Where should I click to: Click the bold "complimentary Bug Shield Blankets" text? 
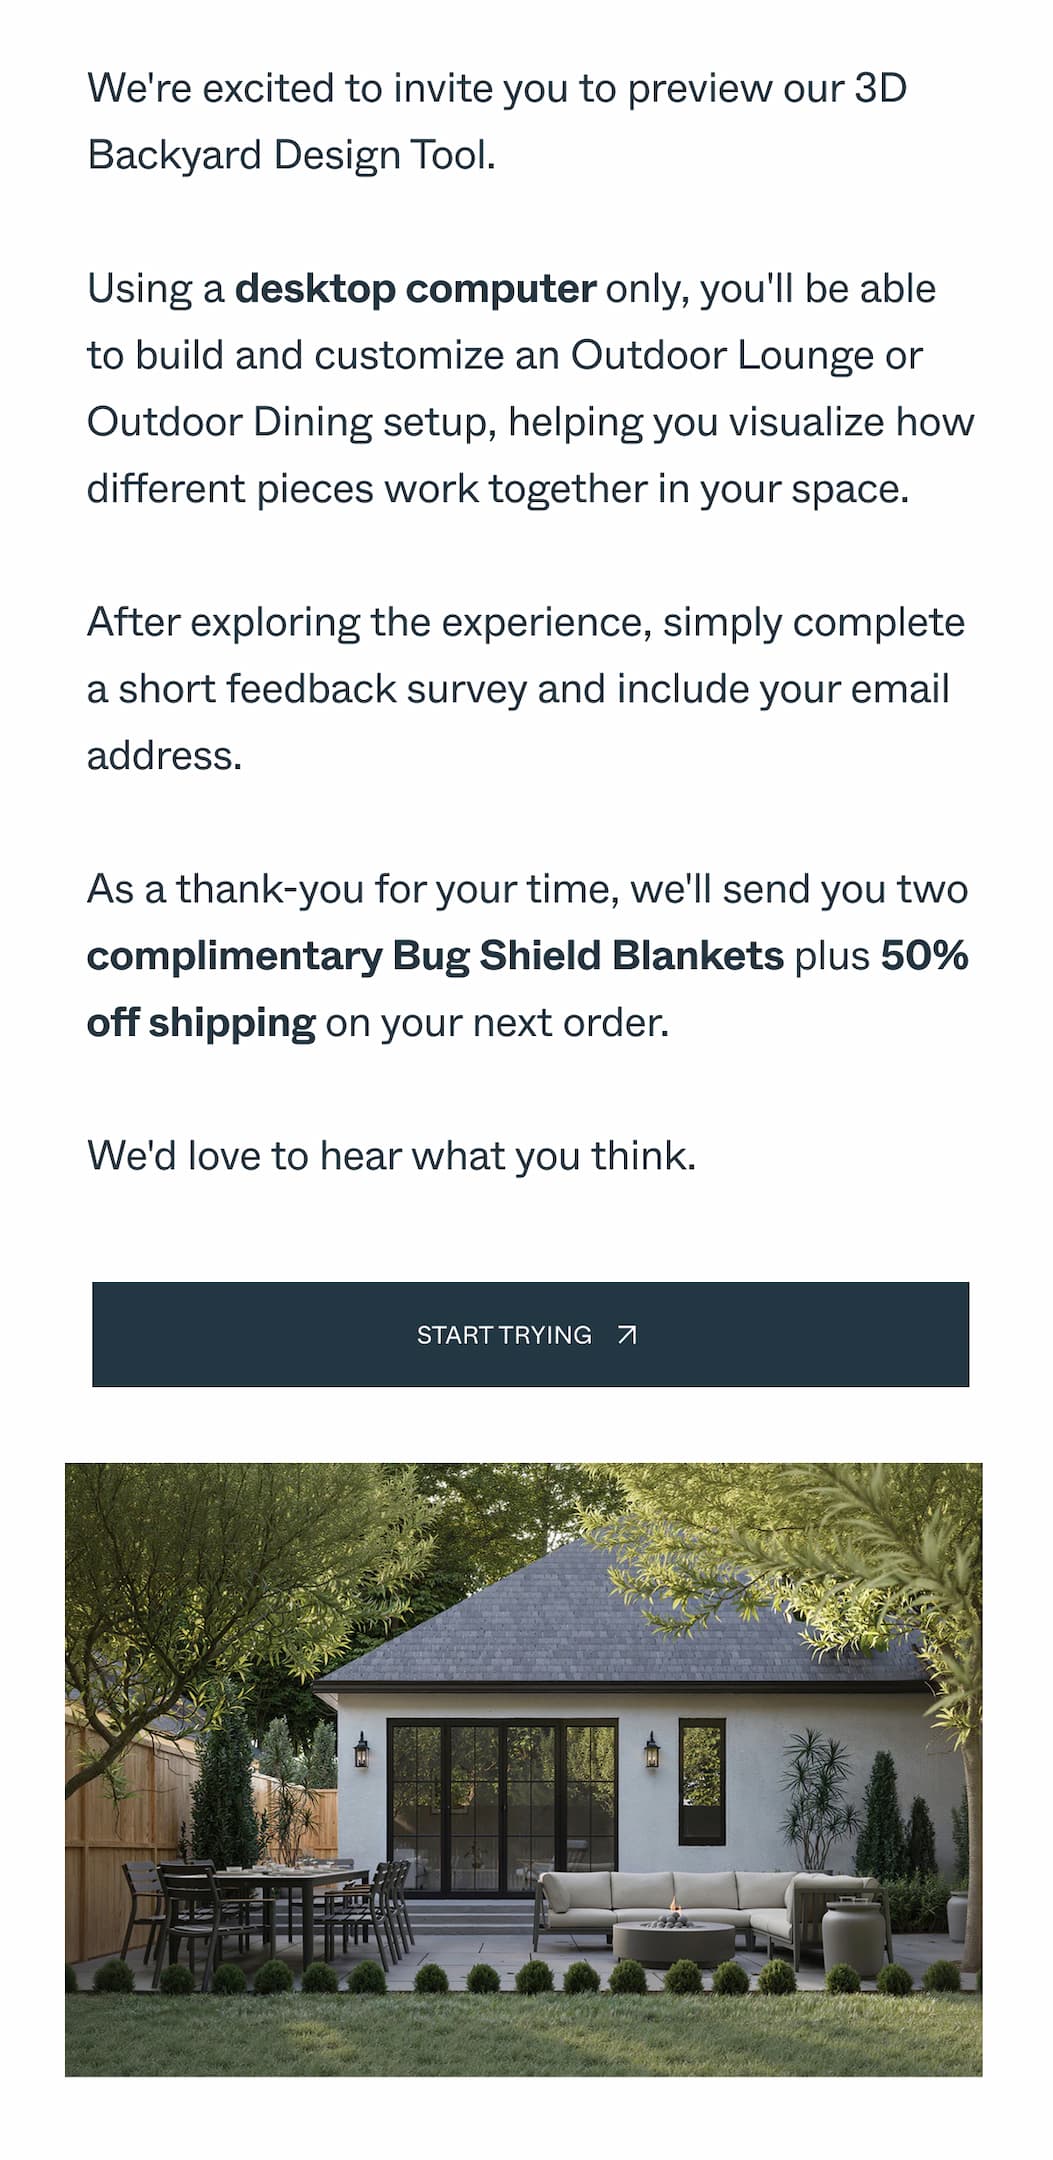click(435, 956)
